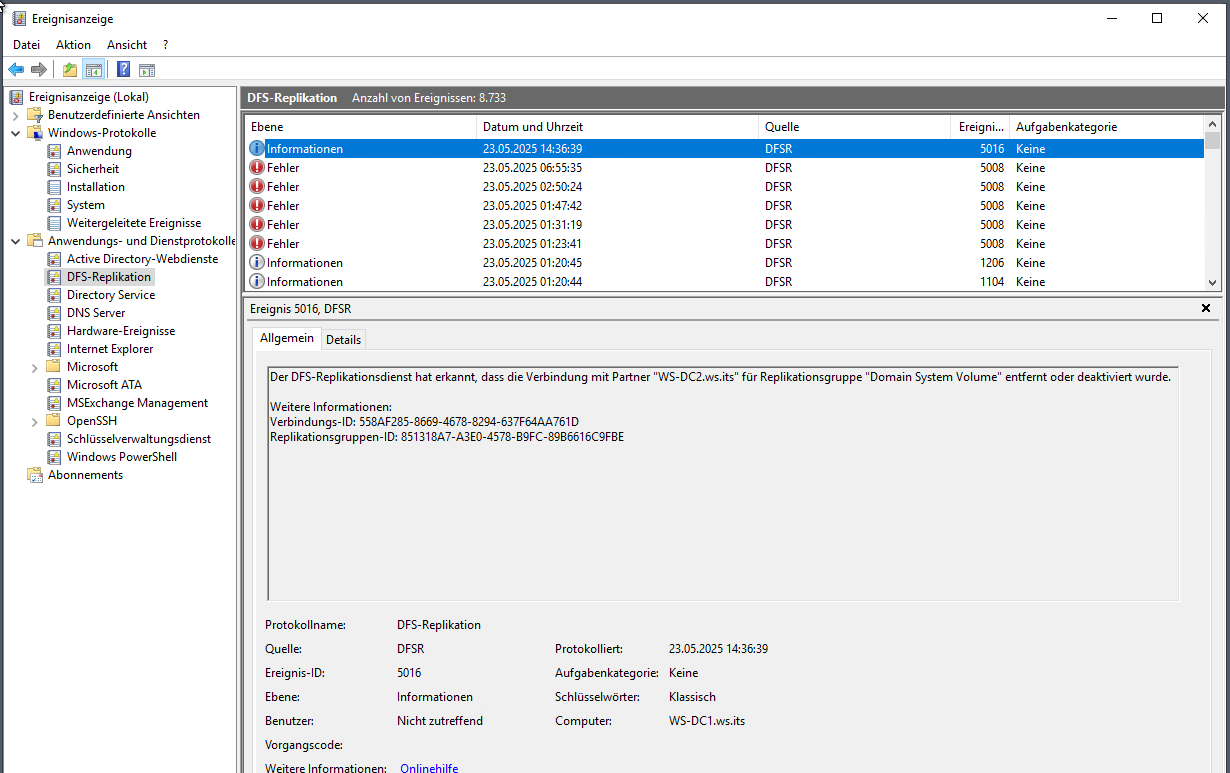Expand the Benutzerdefinierte Ansichten node

[15, 115]
